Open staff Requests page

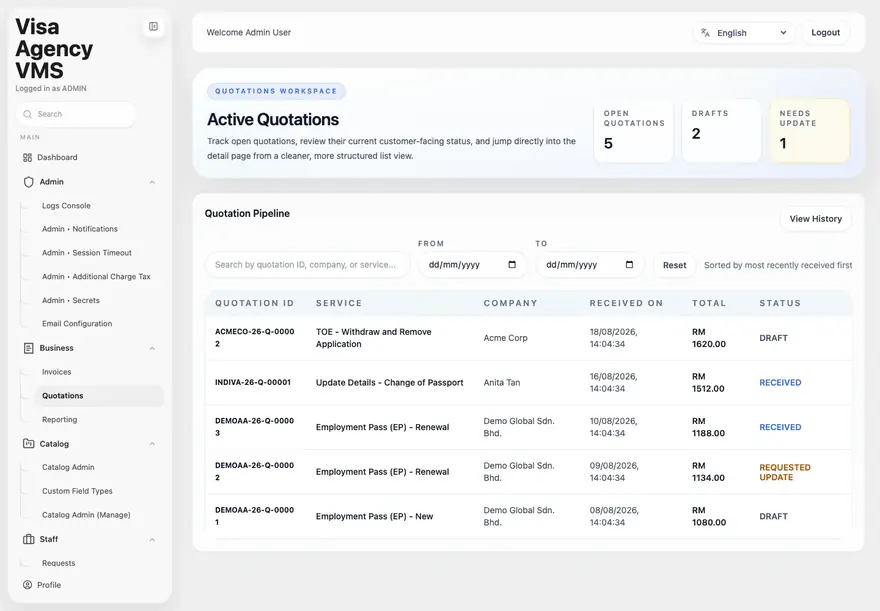click(58, 563)
